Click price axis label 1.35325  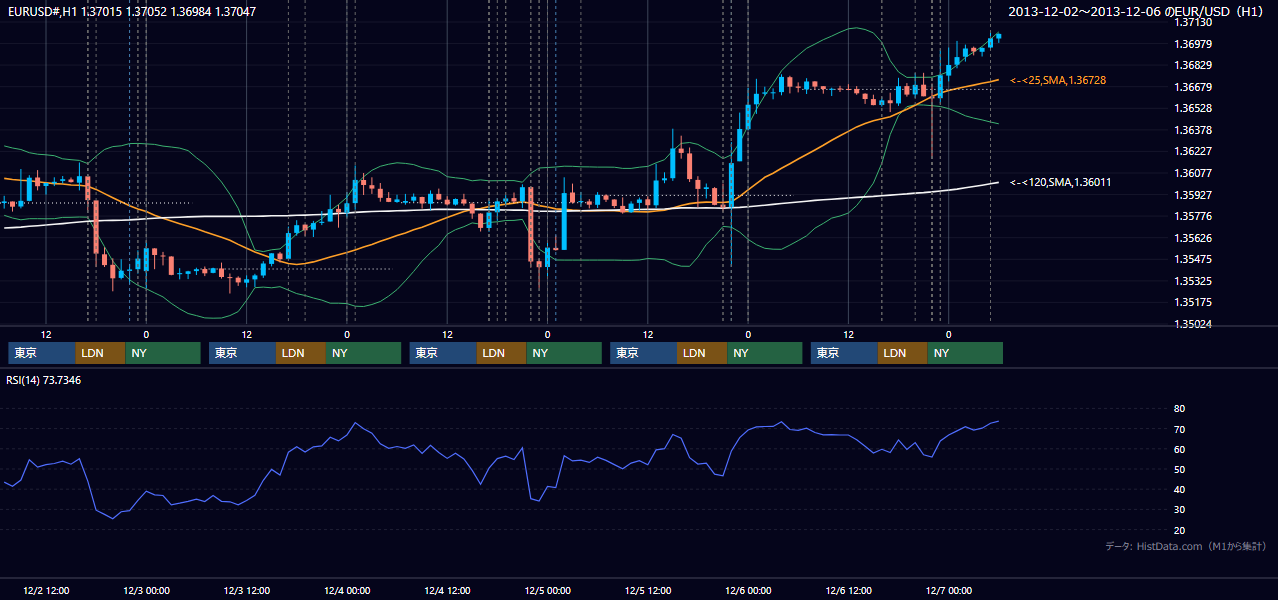(x=1193, y=281)
